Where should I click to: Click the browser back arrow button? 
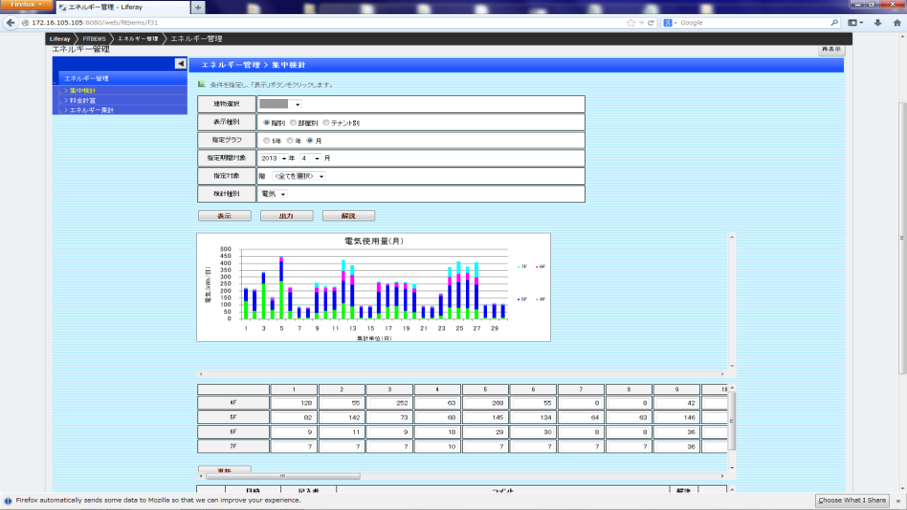(x=11, y=22)
